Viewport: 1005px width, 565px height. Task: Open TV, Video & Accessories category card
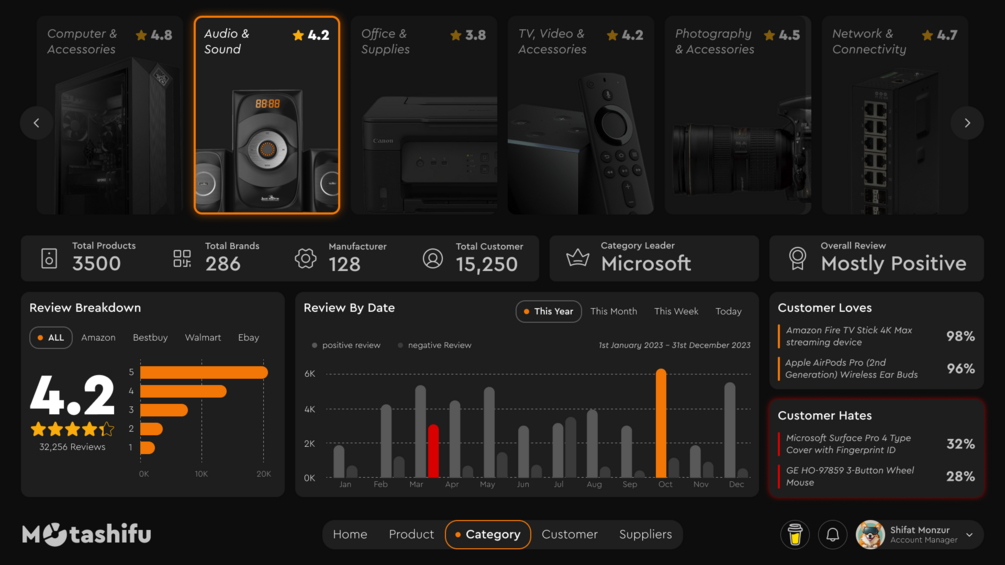581,115
